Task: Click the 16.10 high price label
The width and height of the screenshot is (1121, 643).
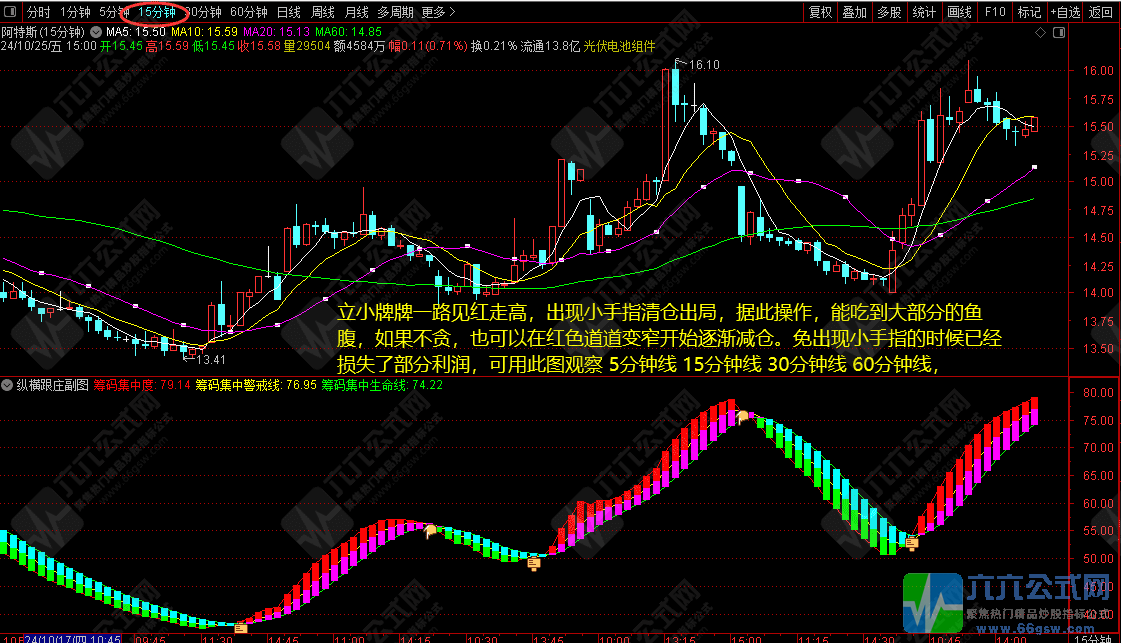Action: pos(703,65)
